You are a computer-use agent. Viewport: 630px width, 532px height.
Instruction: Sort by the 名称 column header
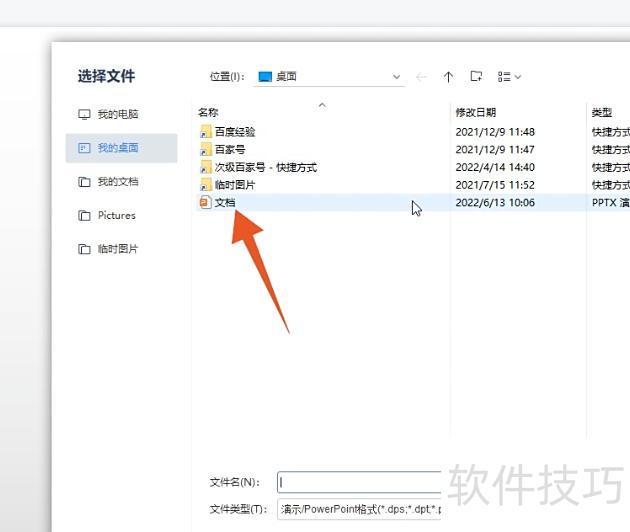(x=208, y=113)
